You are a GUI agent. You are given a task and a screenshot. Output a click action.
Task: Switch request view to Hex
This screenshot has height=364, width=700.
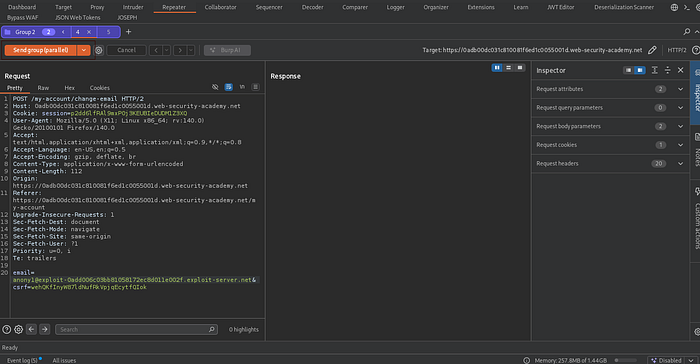(x=70, y=88)
